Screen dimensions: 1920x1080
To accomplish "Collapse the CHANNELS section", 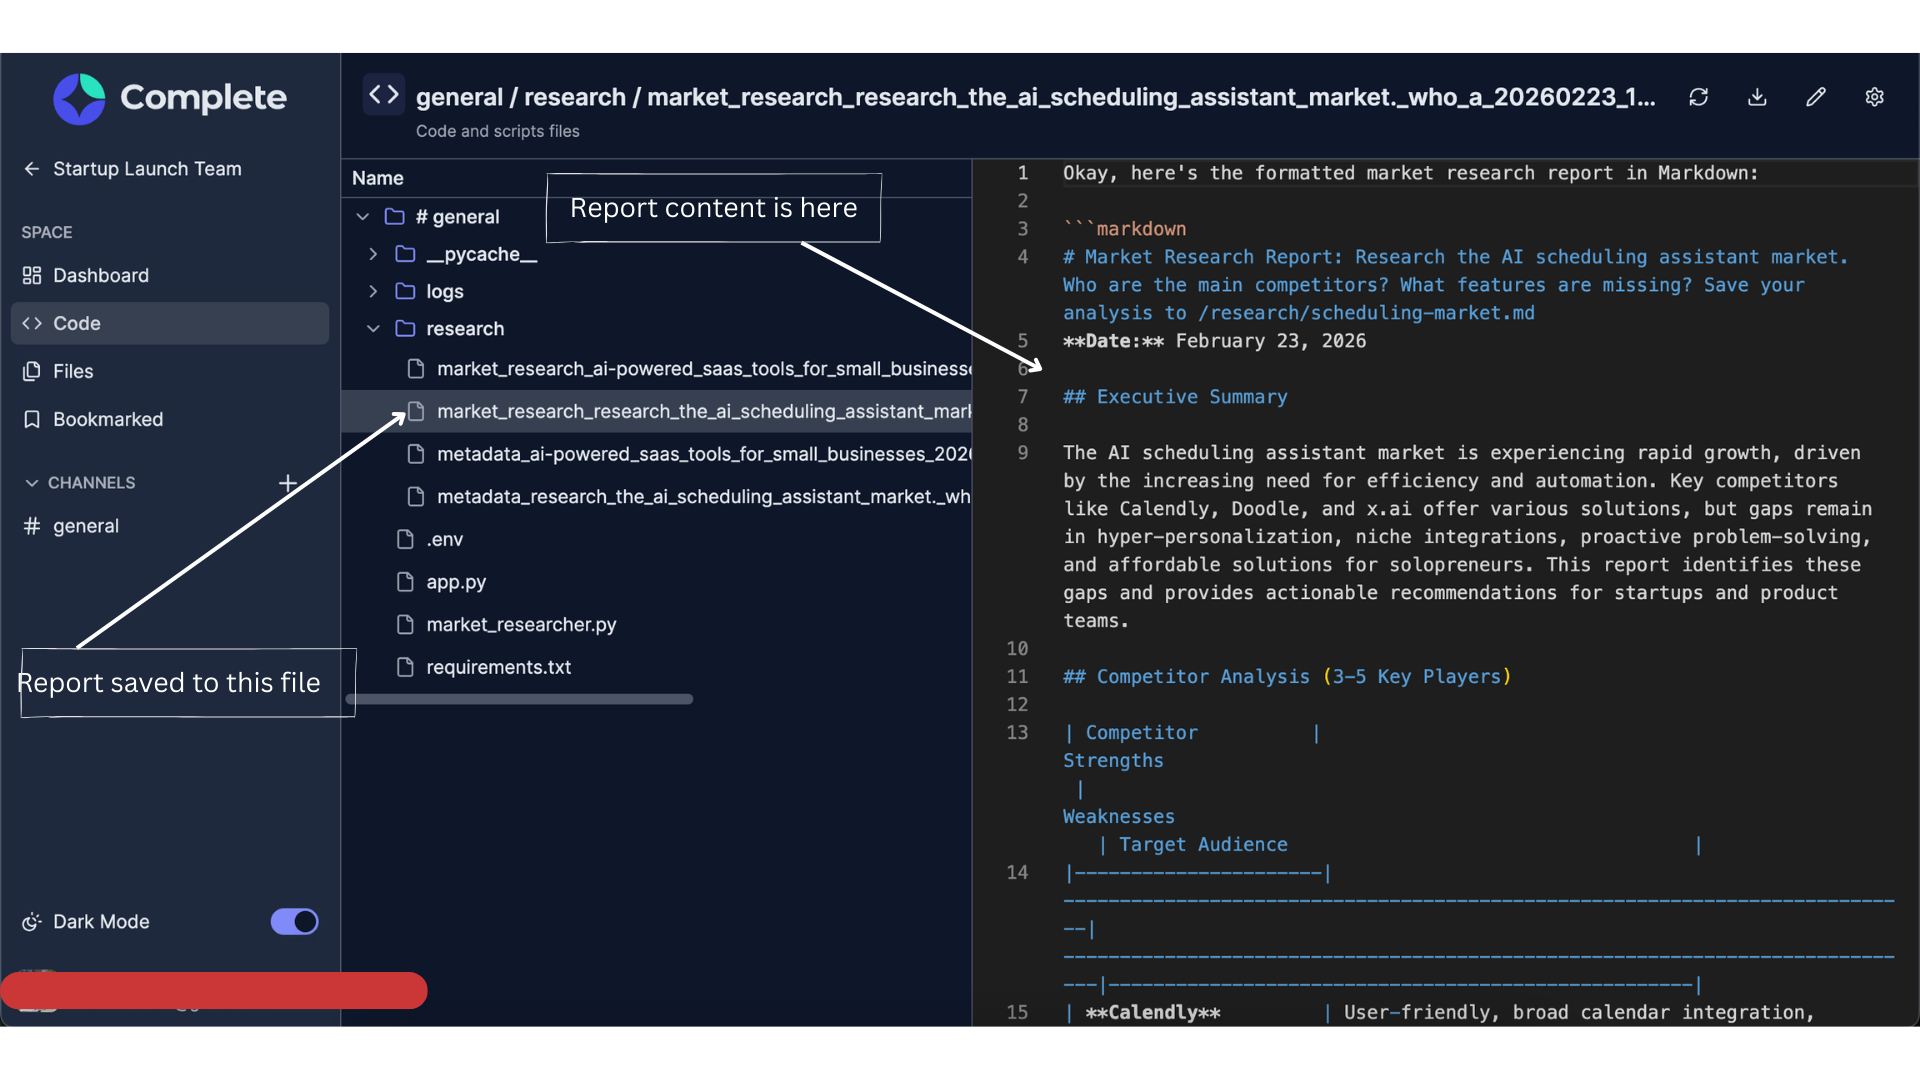I will pyautogui.click(x=32, y=483).
